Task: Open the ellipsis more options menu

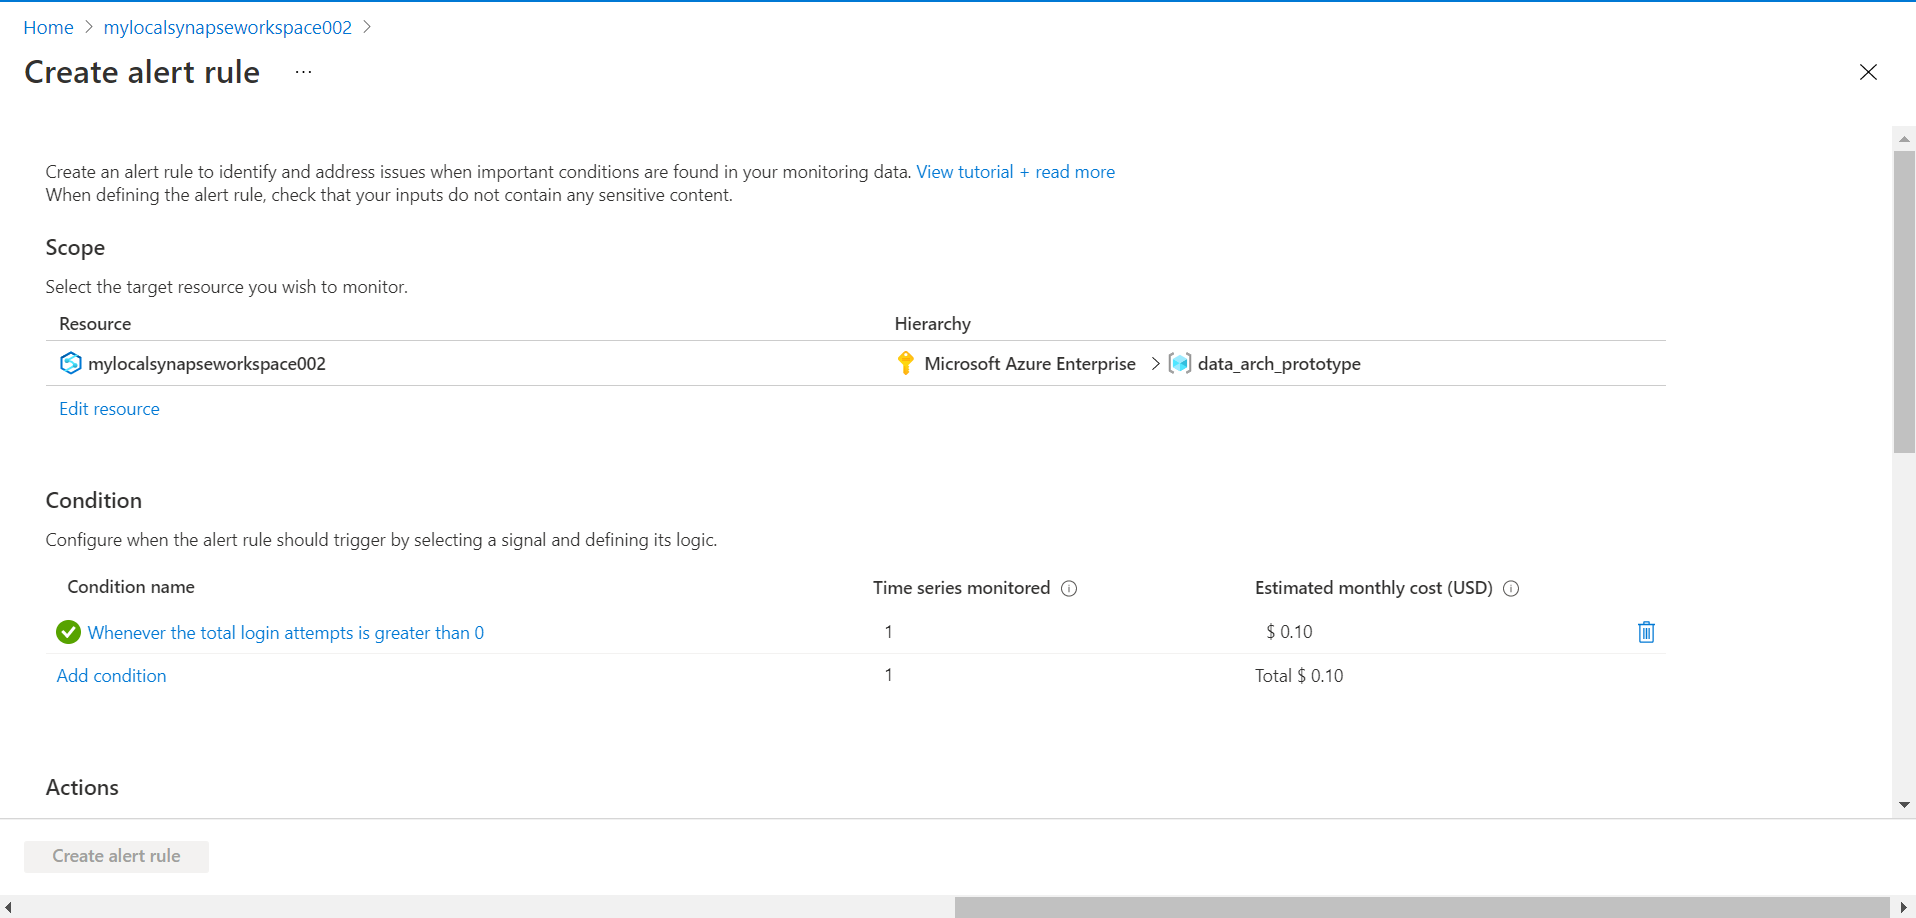Action: pos(303,72)
